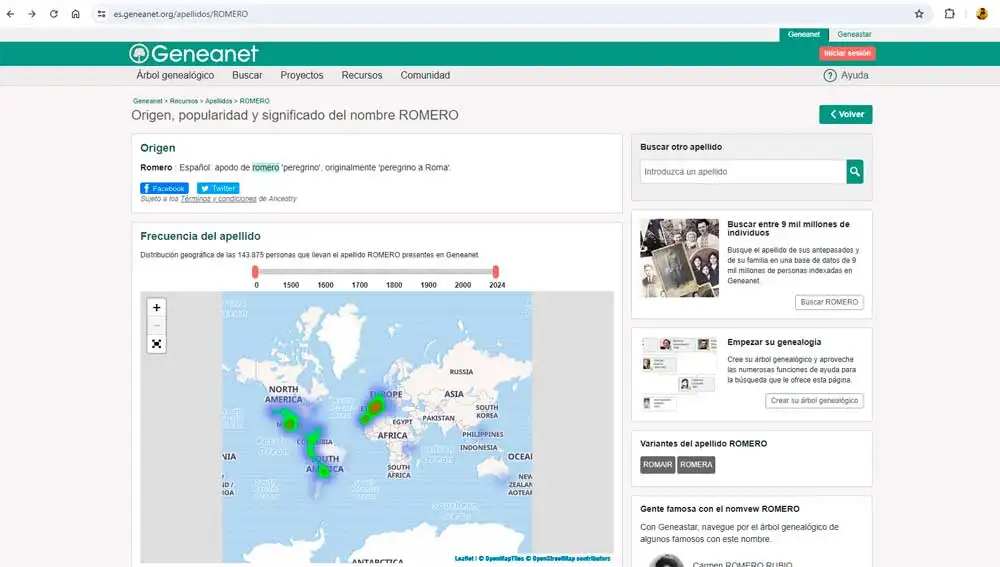The width and height of the screenshot is (1000, 567).
Task: Focus the 'Introduzca un apellido' search field
Action: point(743,172)
